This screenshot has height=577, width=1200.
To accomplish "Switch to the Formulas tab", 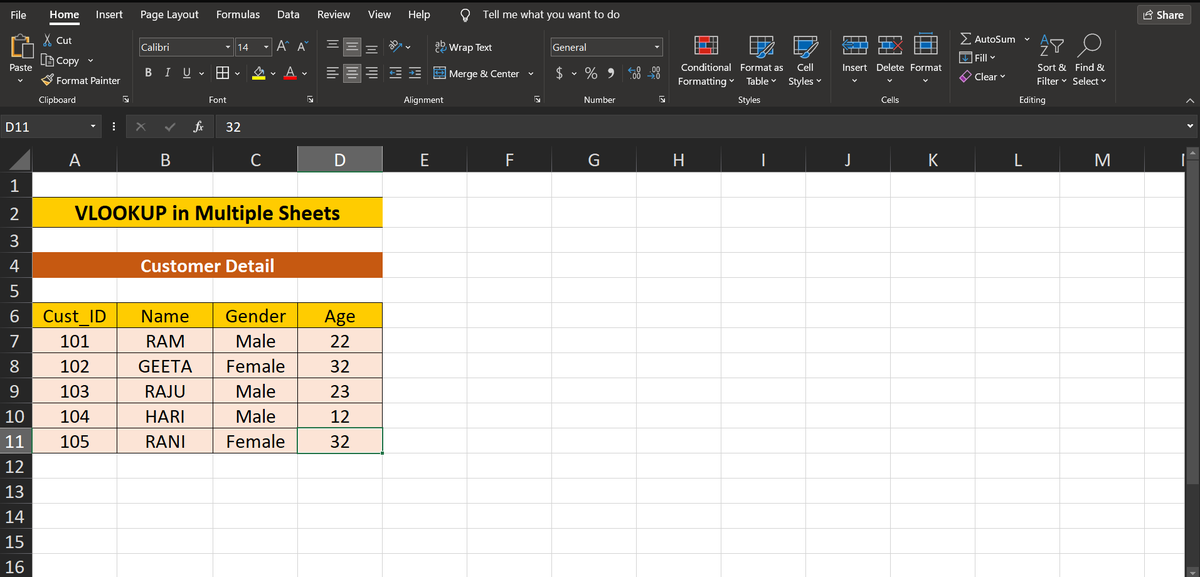I will coord(238,15).
